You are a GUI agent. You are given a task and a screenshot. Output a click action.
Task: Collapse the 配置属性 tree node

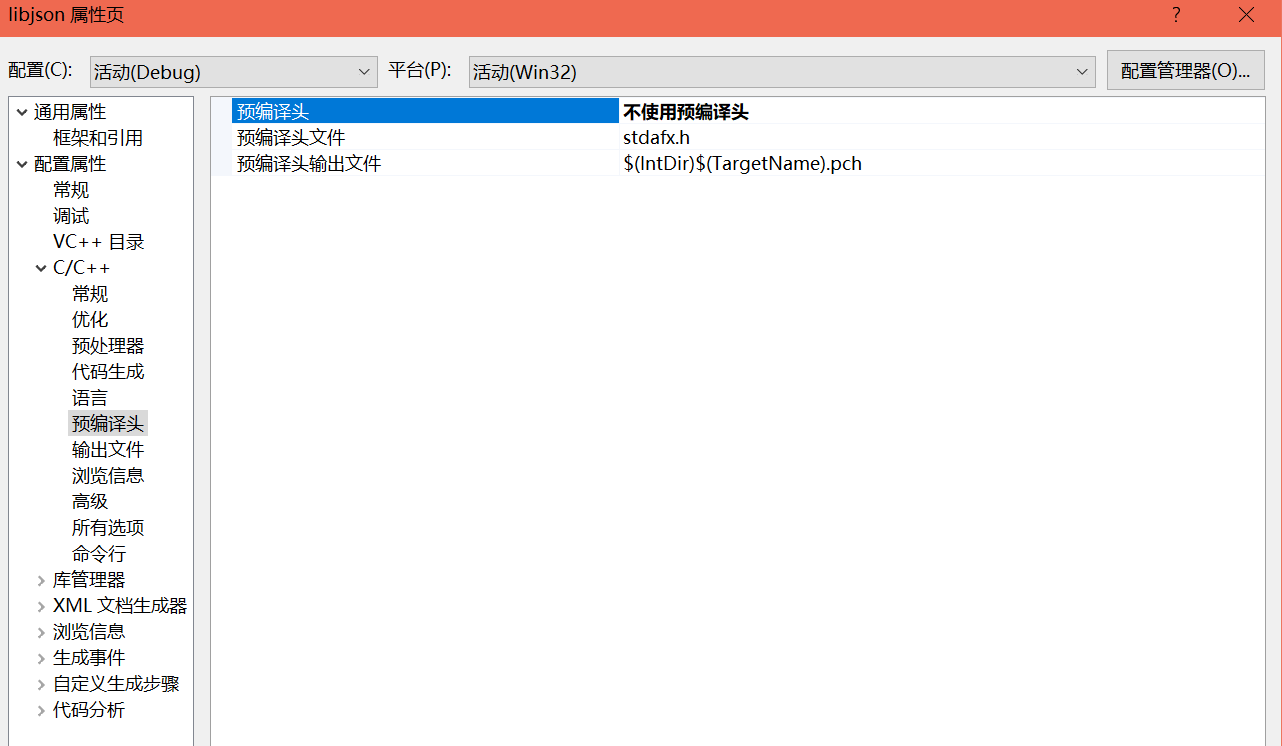point(22,165)
